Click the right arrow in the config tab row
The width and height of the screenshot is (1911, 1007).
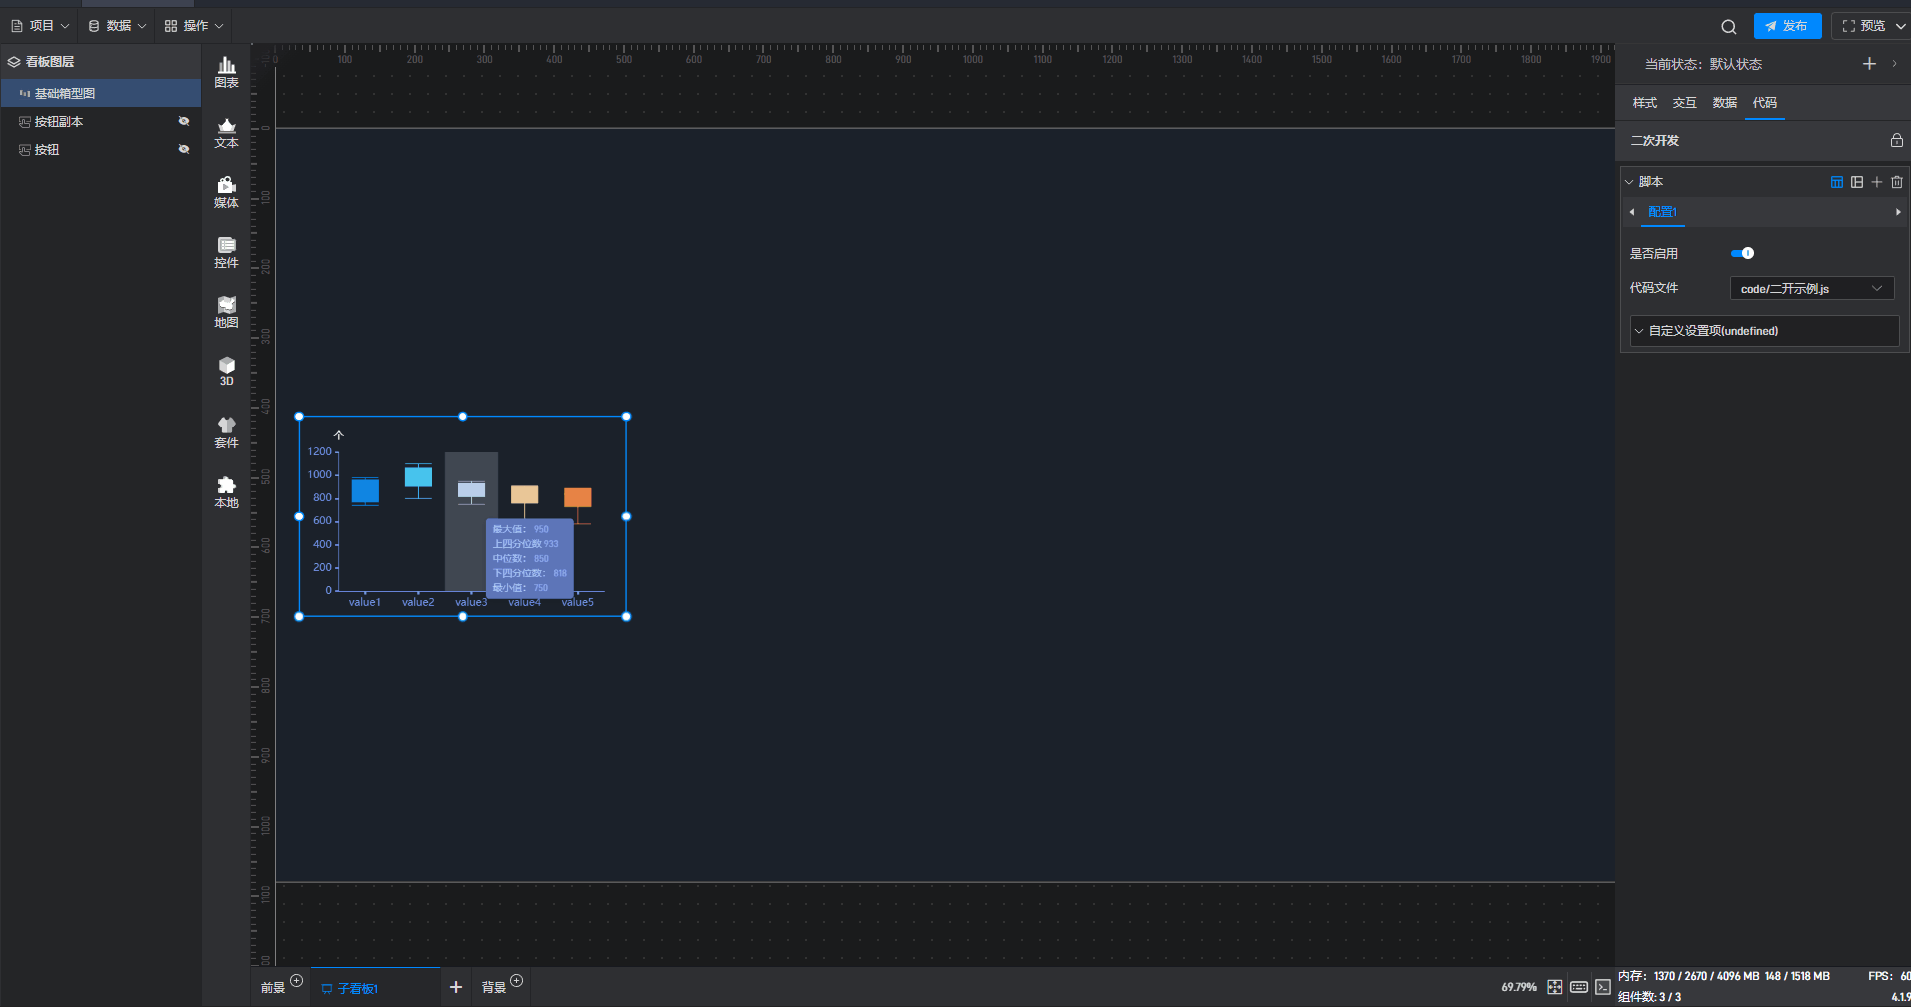click(x=1898, y=212)
